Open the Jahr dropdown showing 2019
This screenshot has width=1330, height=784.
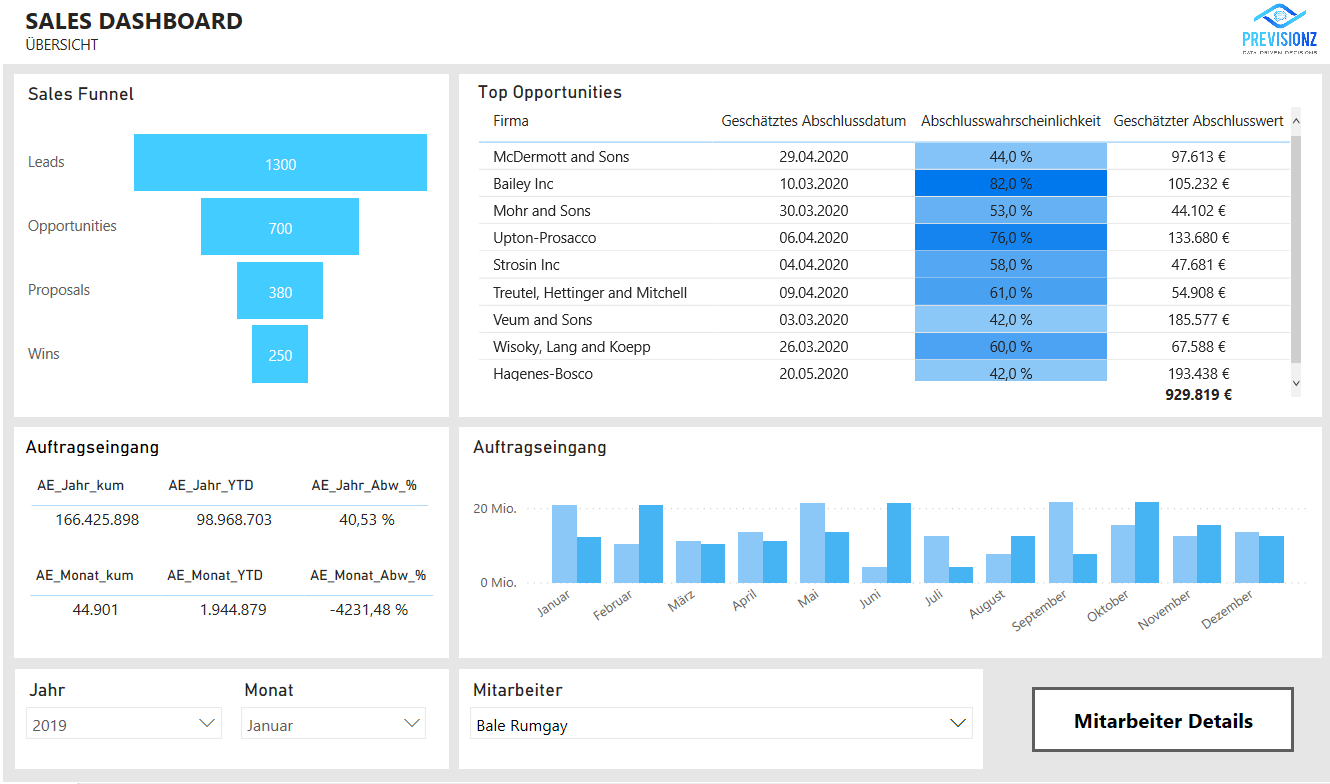pyautogui.click(x=124, y=724)
